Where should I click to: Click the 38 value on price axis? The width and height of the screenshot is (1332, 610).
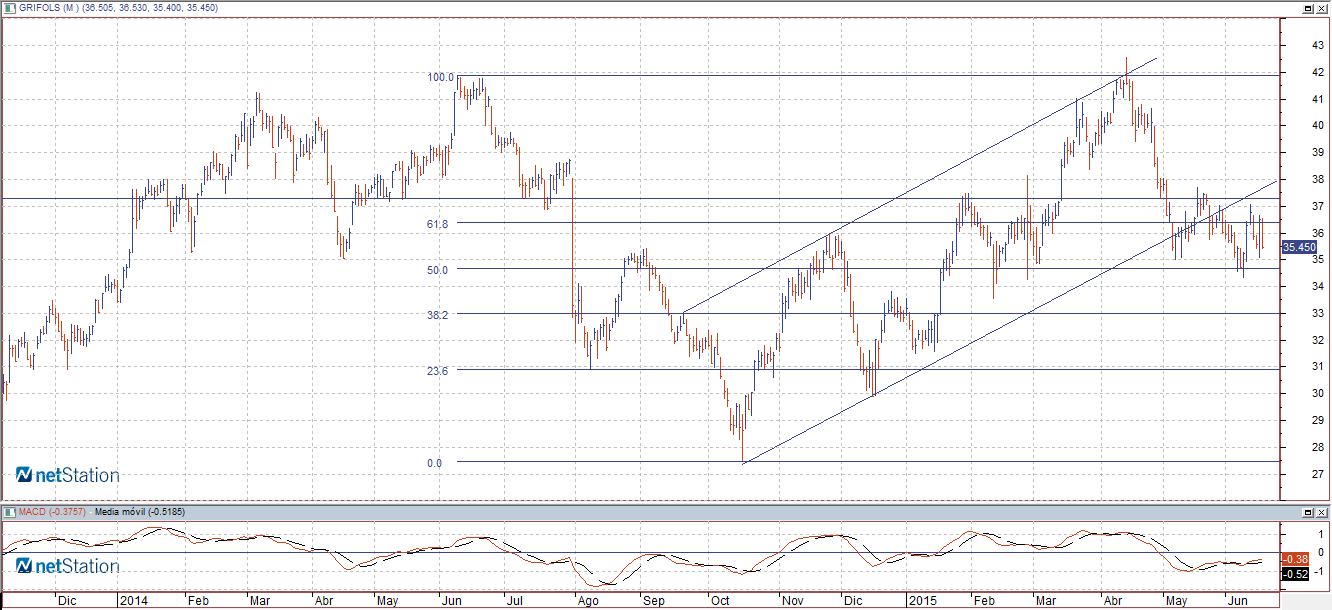click(1317, 179)
